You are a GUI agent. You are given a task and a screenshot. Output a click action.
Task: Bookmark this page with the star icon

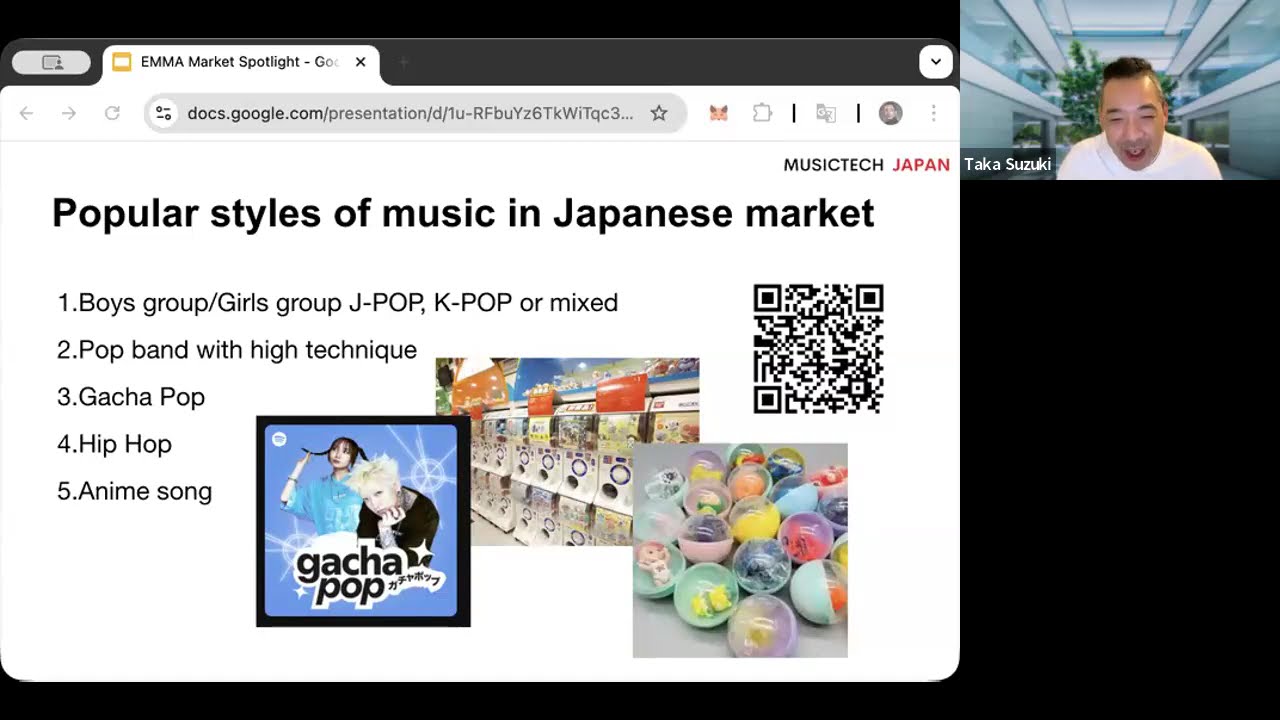(659, 113)
